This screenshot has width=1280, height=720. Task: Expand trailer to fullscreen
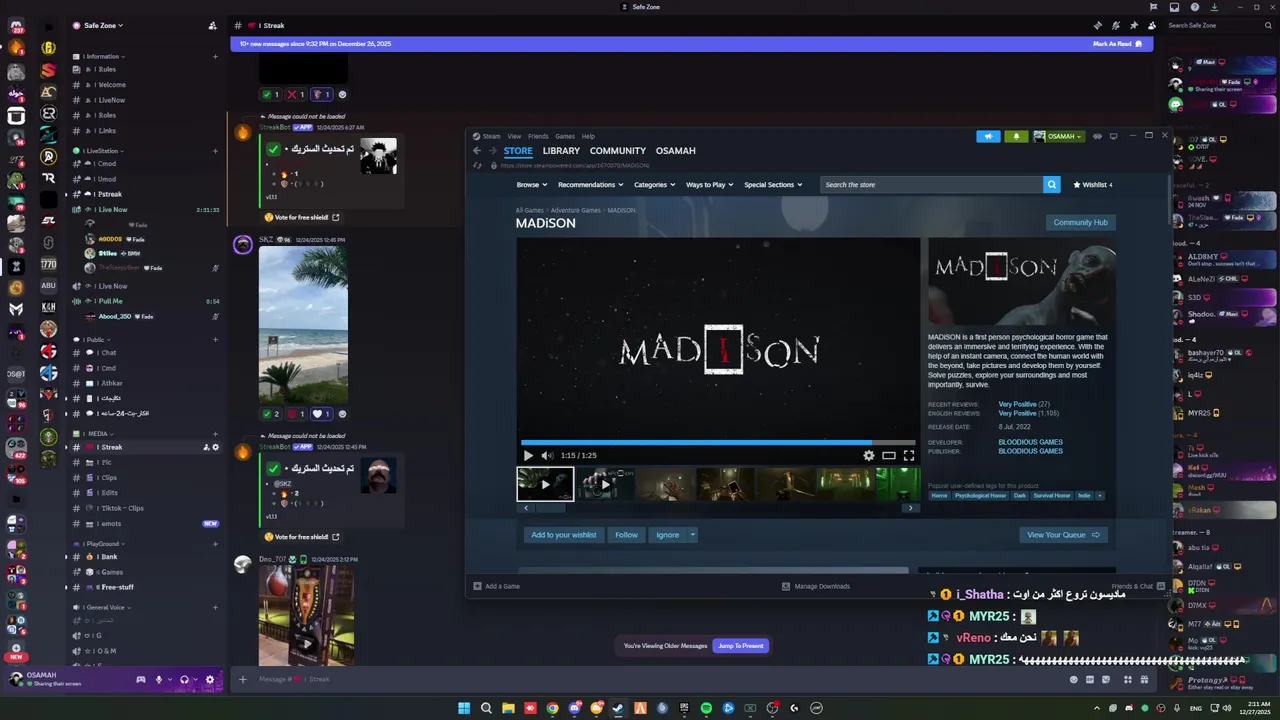tap(909, 455)
